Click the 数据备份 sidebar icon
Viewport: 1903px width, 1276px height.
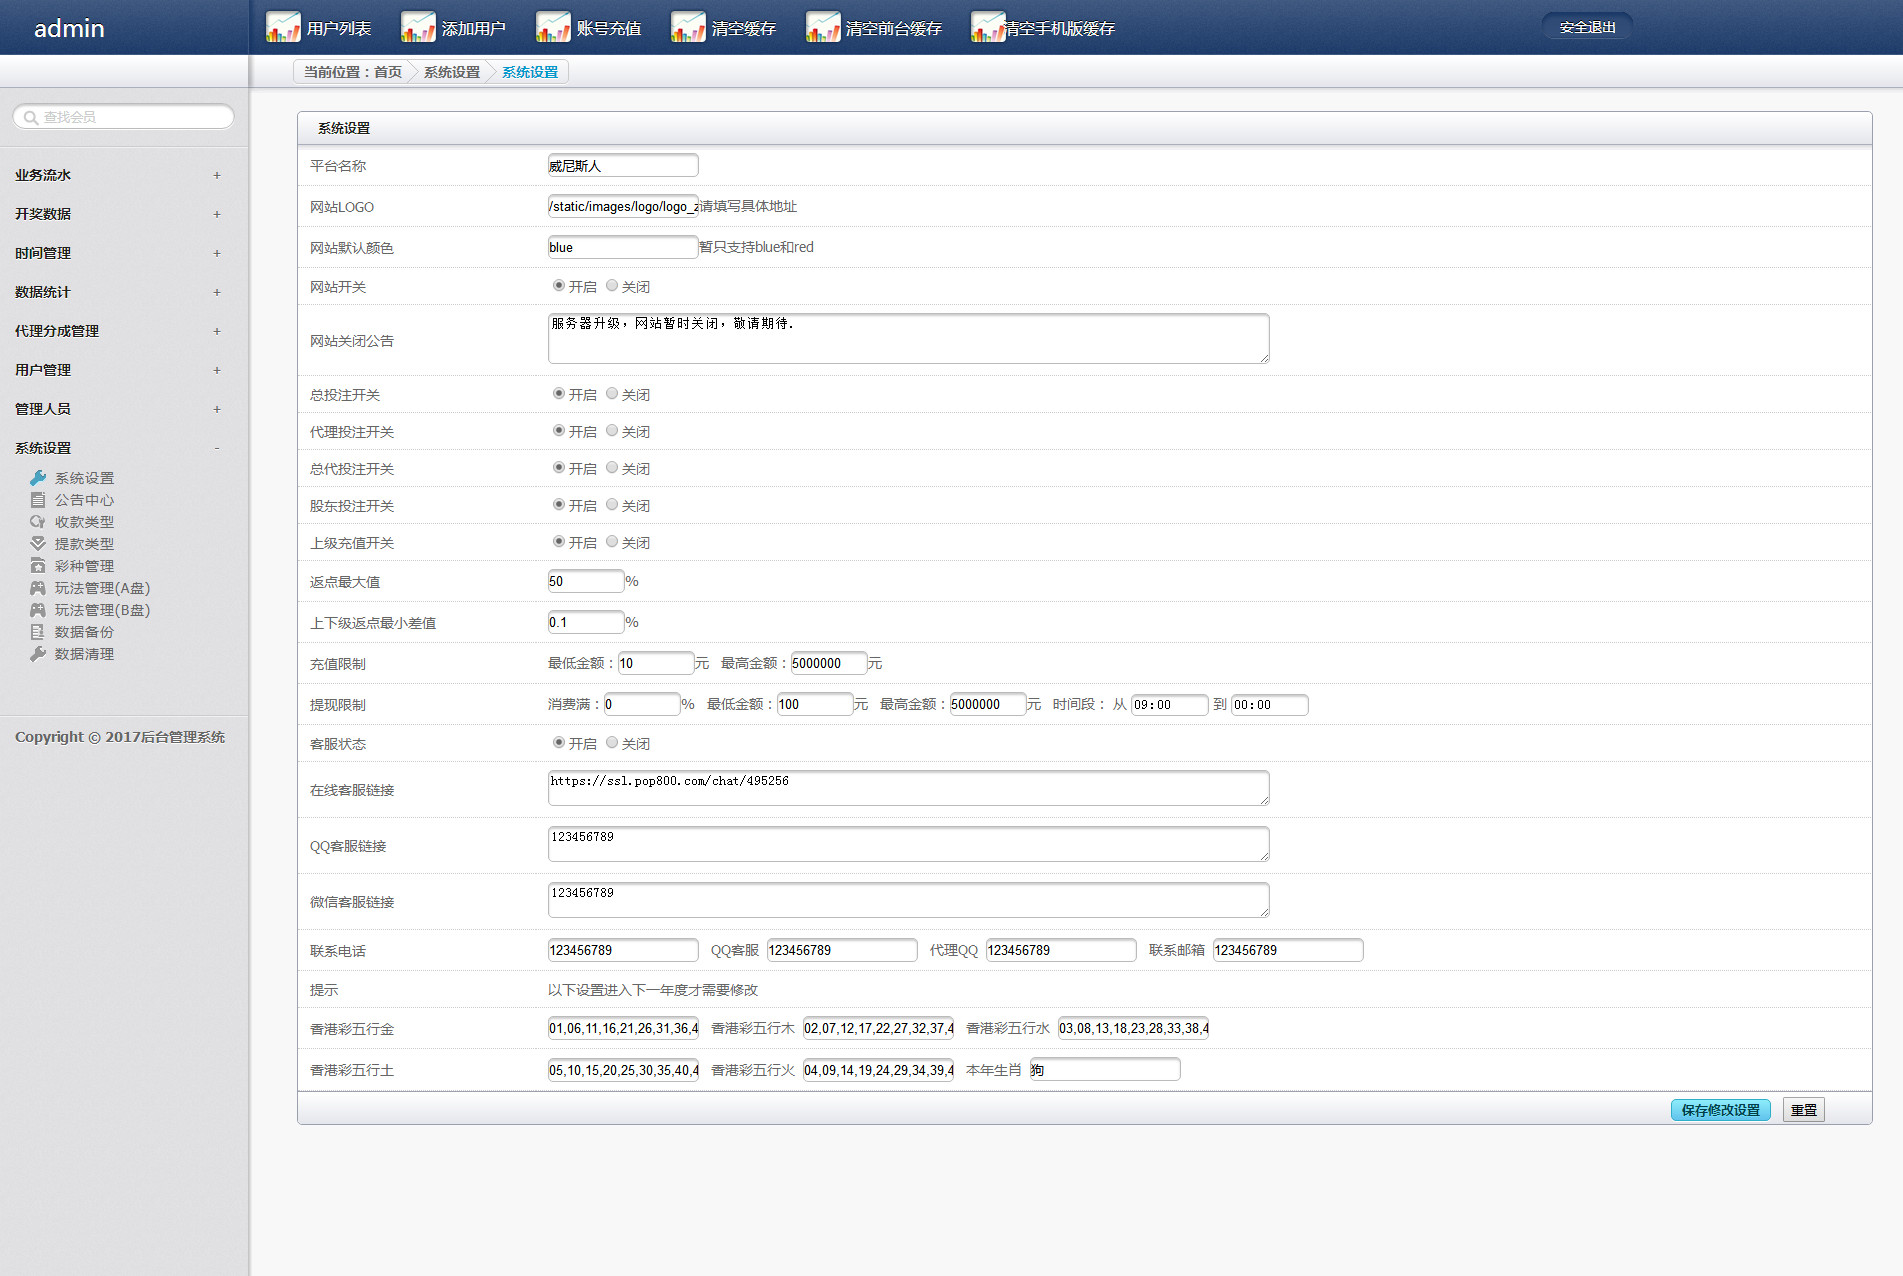coord(38,632)
